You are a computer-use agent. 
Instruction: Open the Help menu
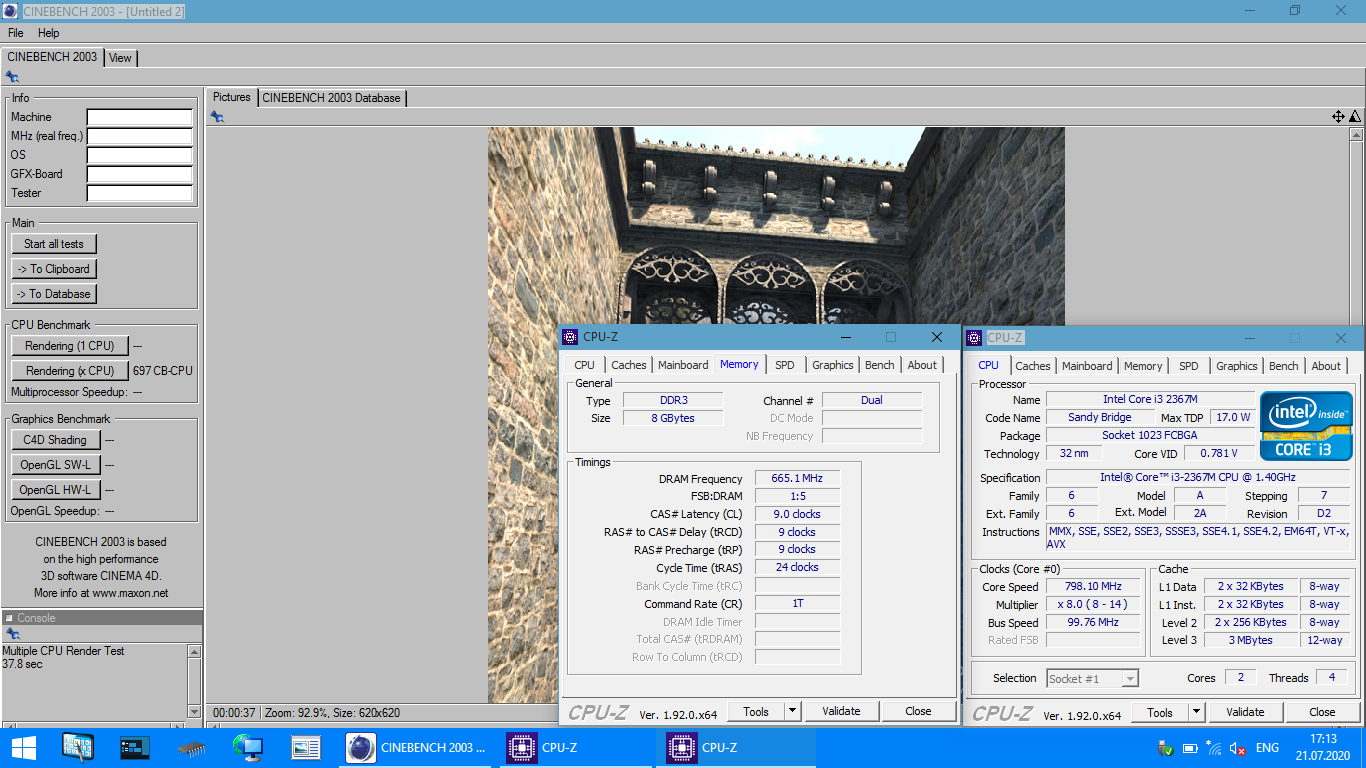pyautogui.click(x=48, y=33)
